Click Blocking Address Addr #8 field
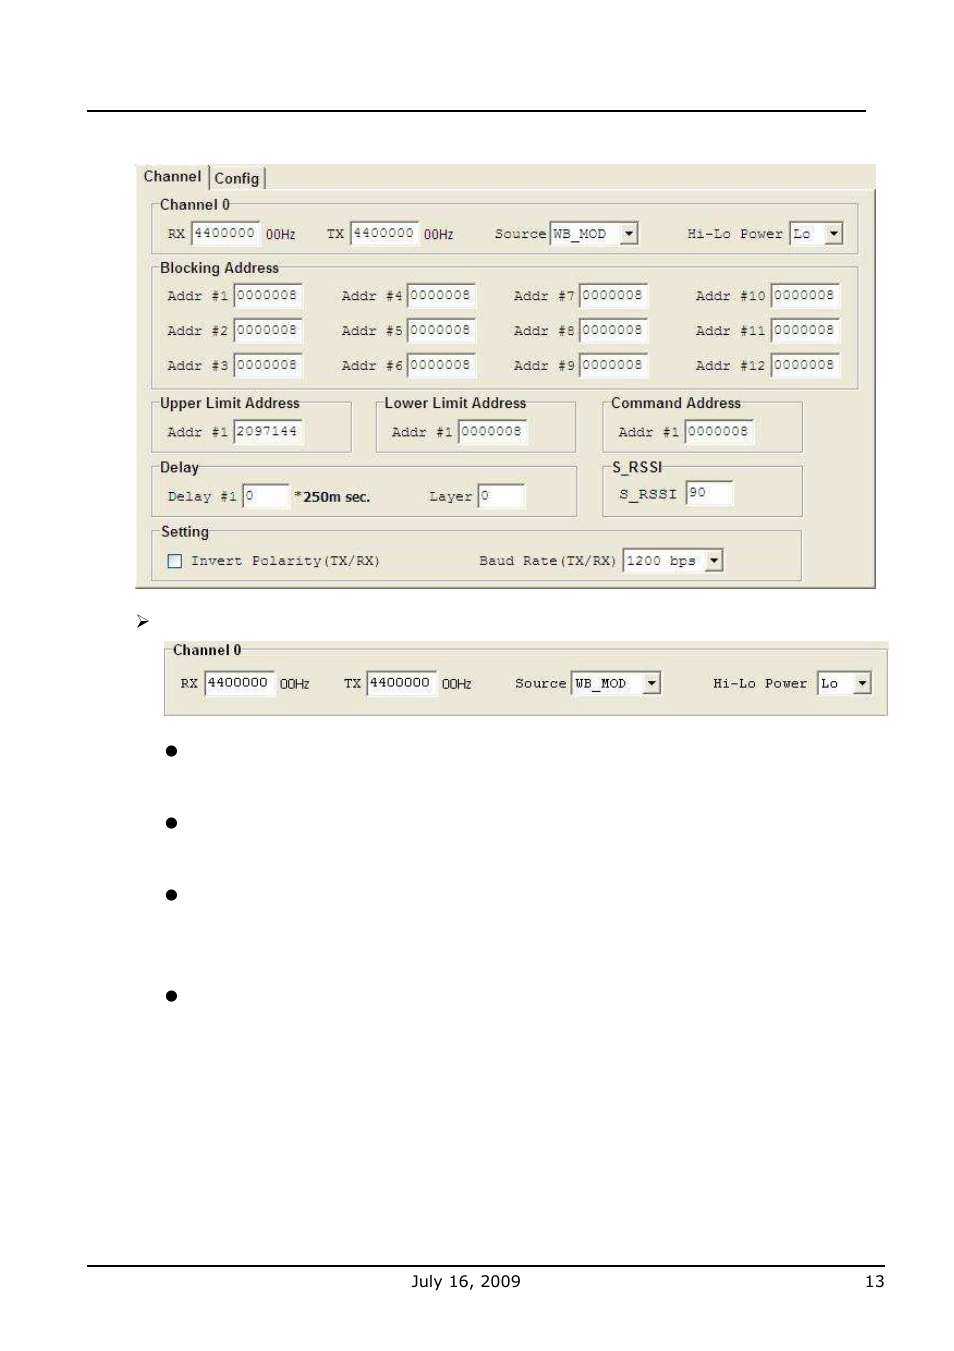The width and height of the screenshot is (954, 1351). pos(614,330)
